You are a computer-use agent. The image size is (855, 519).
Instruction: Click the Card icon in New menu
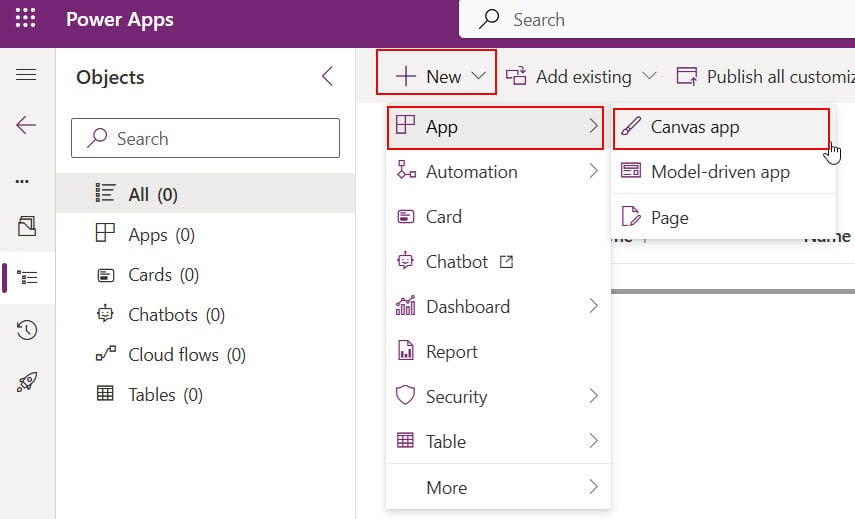[405, 216]
